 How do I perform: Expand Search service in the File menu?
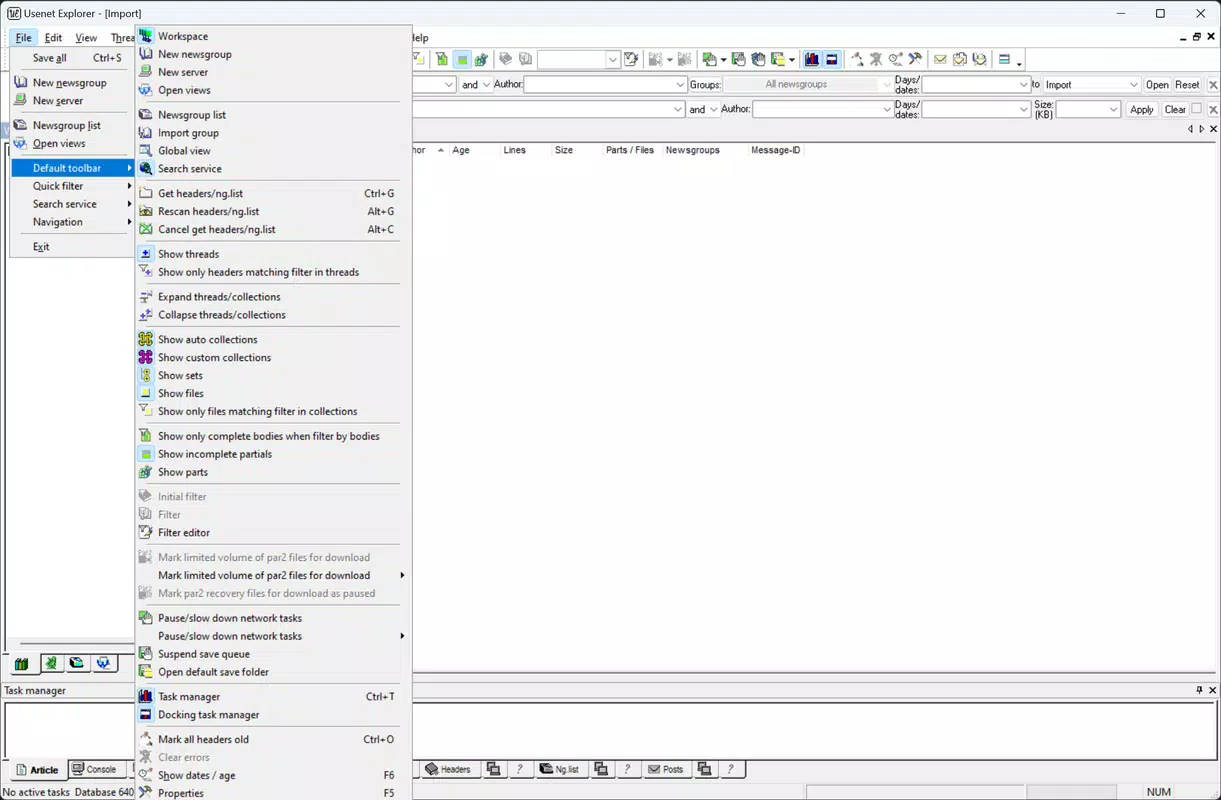tap(72, 204)
